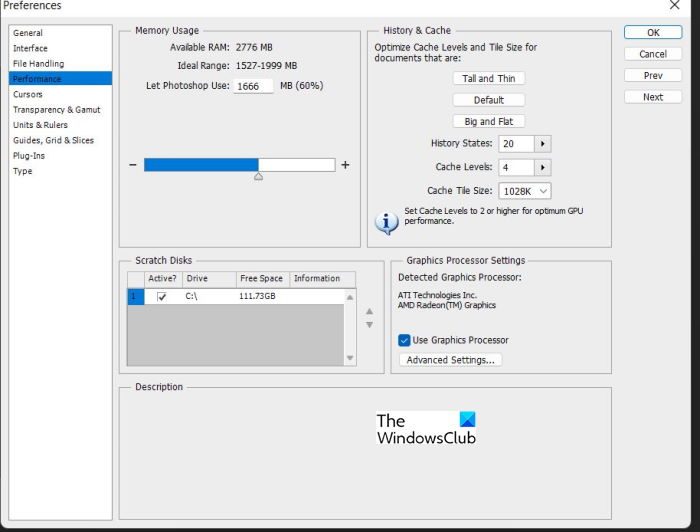
Task: Open Units & Rulers preferences
Action: (x=40, y=125)
